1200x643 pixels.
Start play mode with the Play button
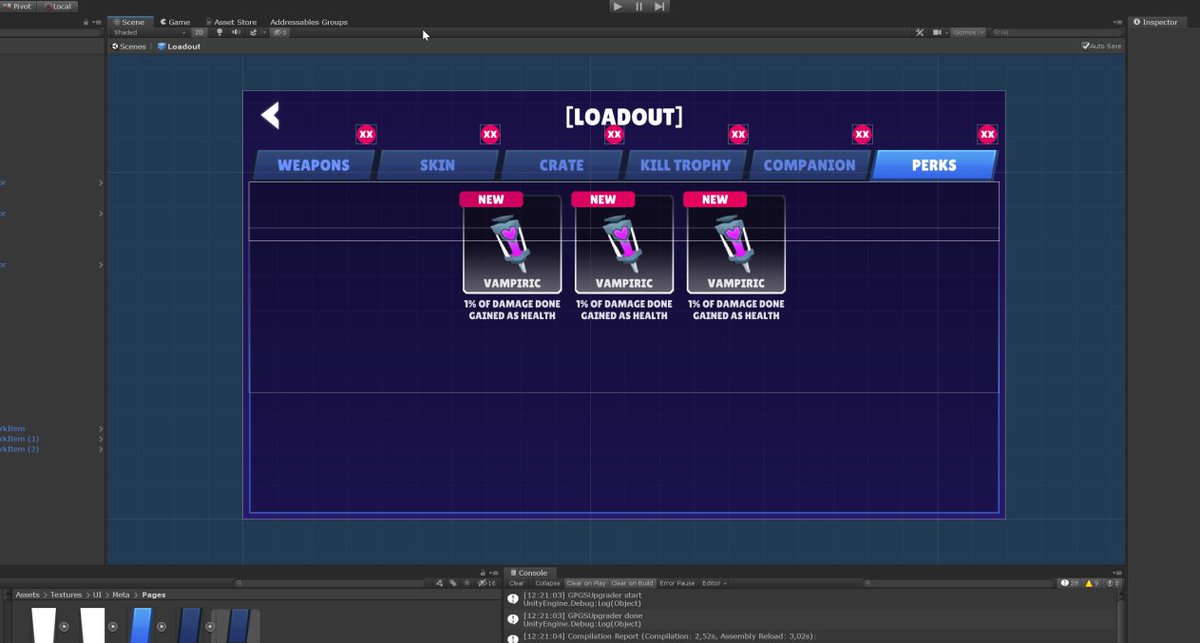coord(618,6)
